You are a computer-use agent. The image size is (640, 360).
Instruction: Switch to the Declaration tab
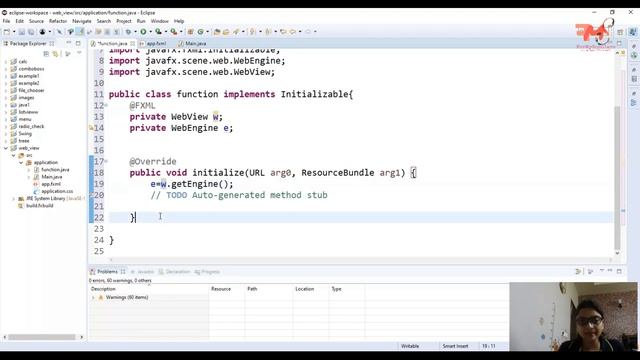pos(174,271)
